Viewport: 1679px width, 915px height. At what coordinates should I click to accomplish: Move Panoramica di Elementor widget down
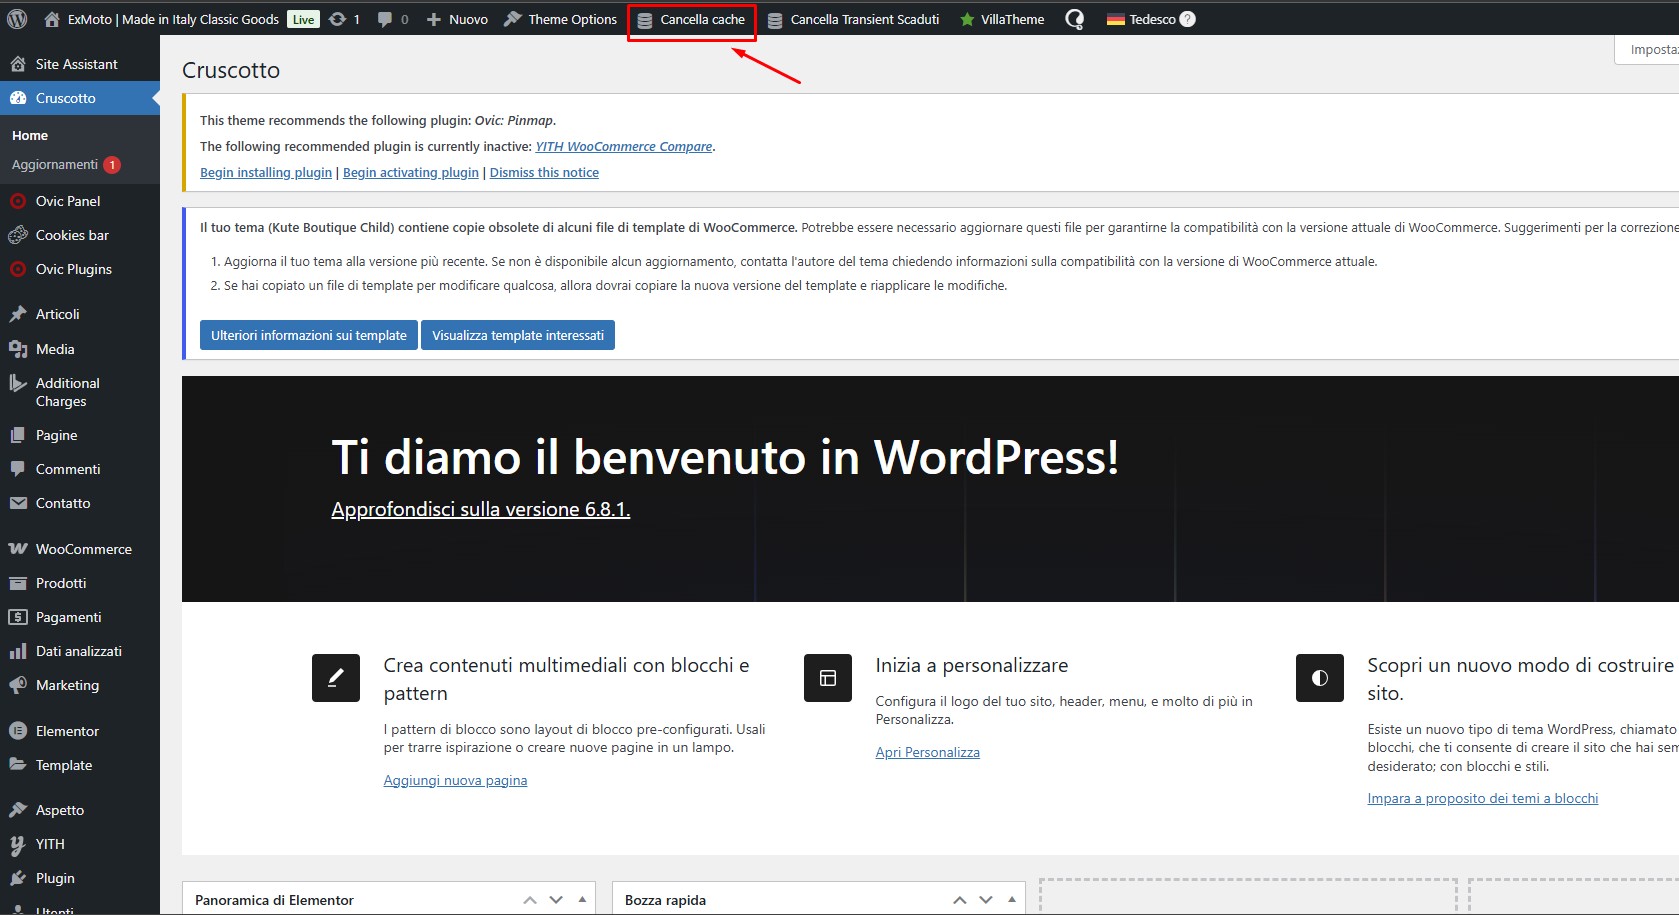[556, 900]
